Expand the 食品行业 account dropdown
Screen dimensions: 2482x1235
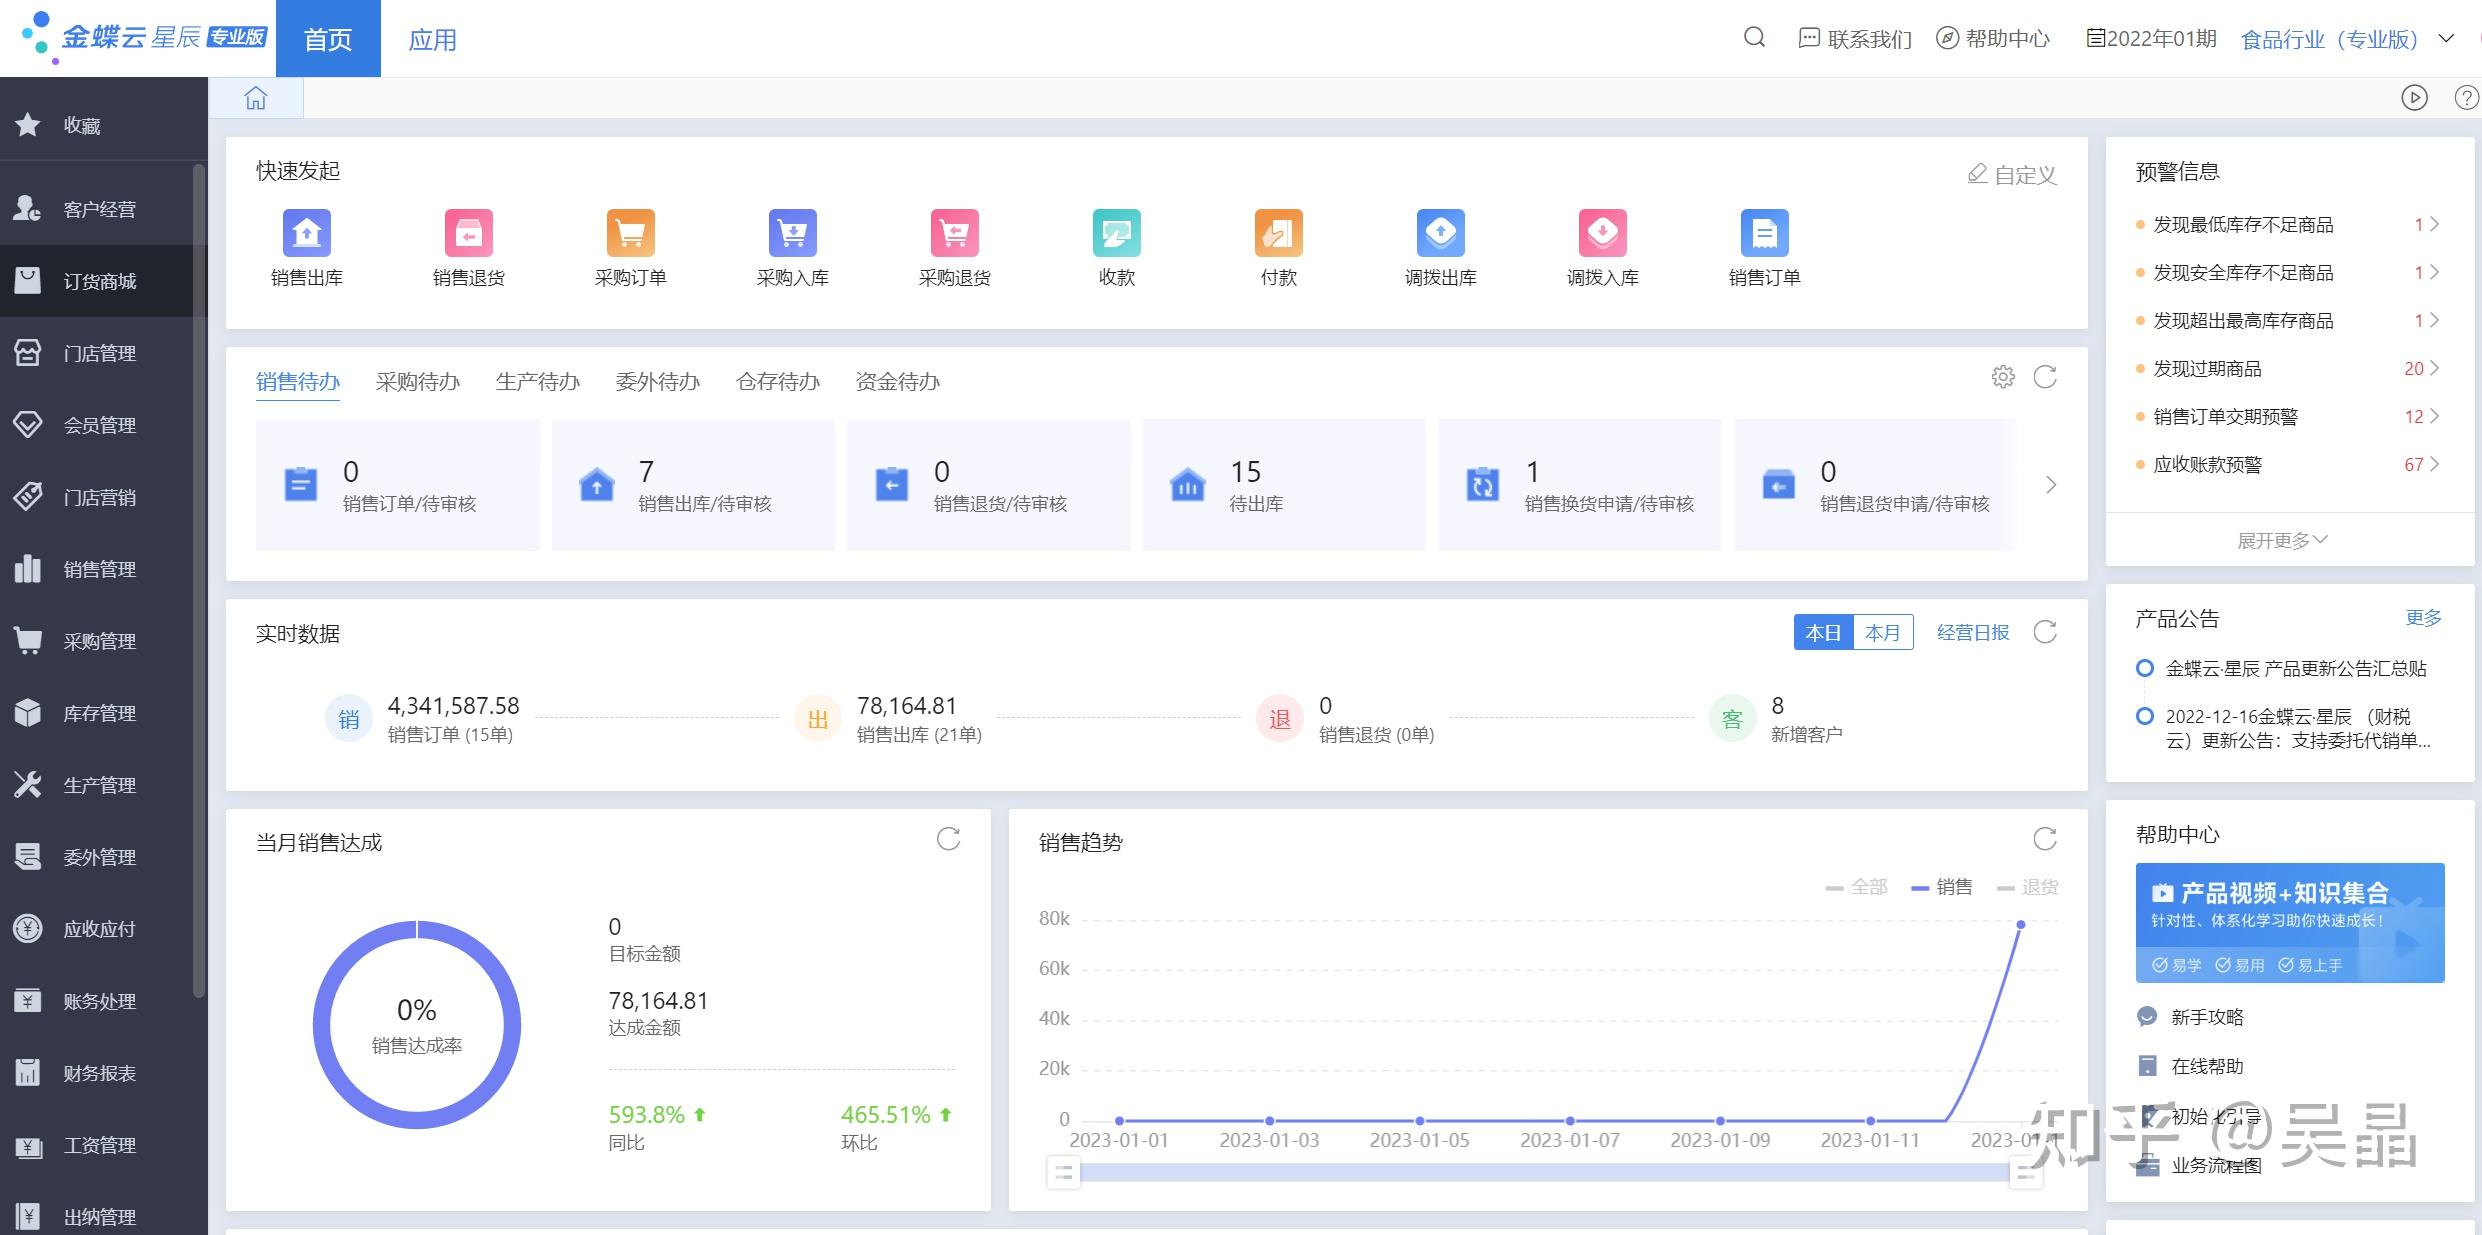tap(2447, 39)
